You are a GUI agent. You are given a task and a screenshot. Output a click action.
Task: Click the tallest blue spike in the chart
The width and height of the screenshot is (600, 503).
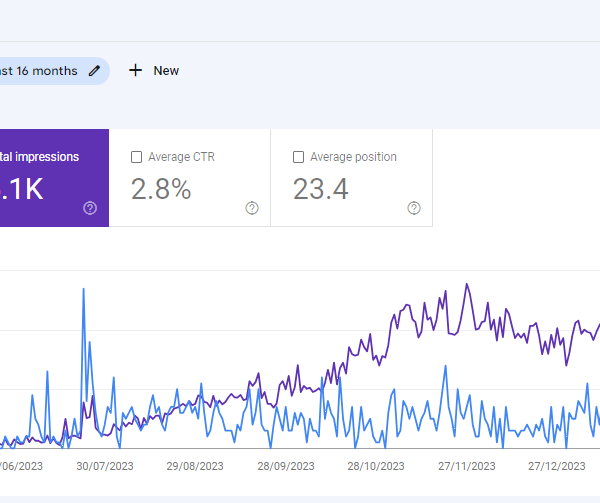click(83, 290)
